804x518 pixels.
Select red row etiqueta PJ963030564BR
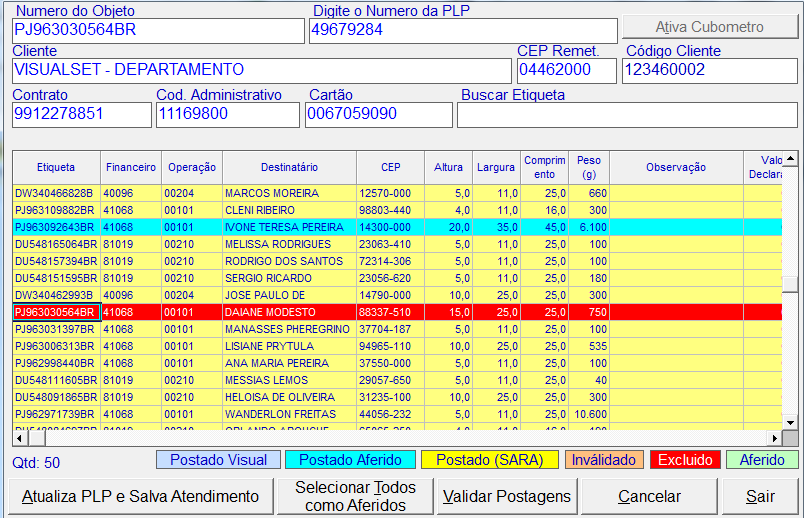pyautogui.click(x=56, y=312)
